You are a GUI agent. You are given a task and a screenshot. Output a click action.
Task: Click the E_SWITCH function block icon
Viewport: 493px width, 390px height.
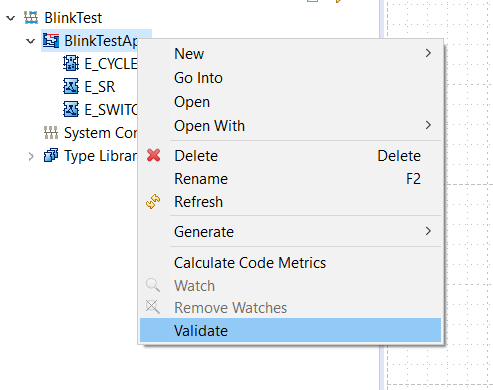(71, 109)
